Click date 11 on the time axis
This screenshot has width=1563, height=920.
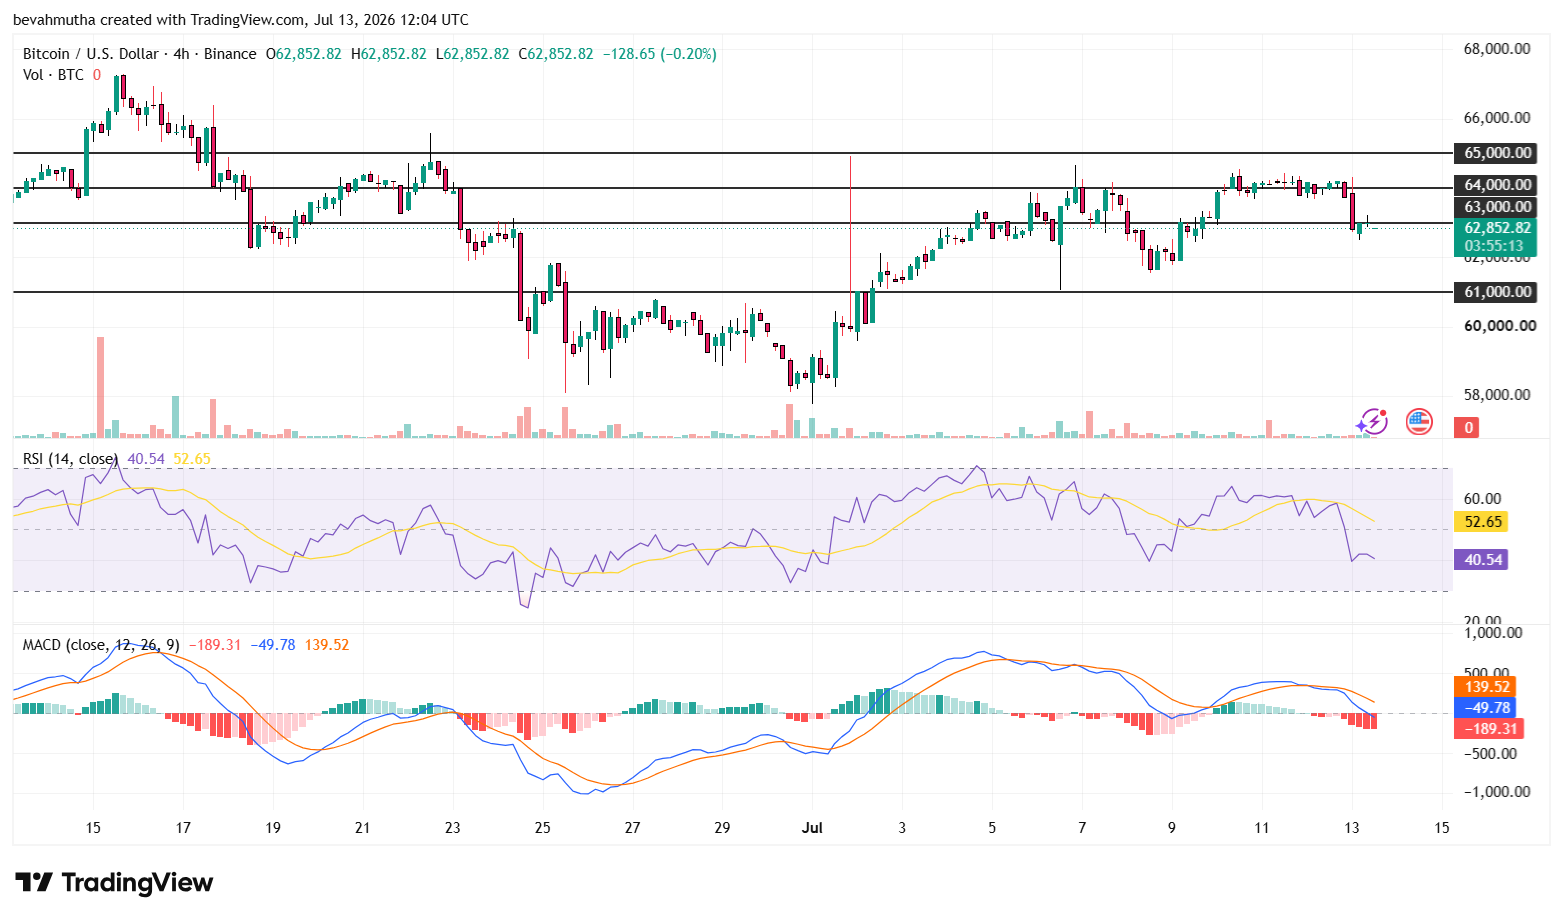pos(1262,828)
